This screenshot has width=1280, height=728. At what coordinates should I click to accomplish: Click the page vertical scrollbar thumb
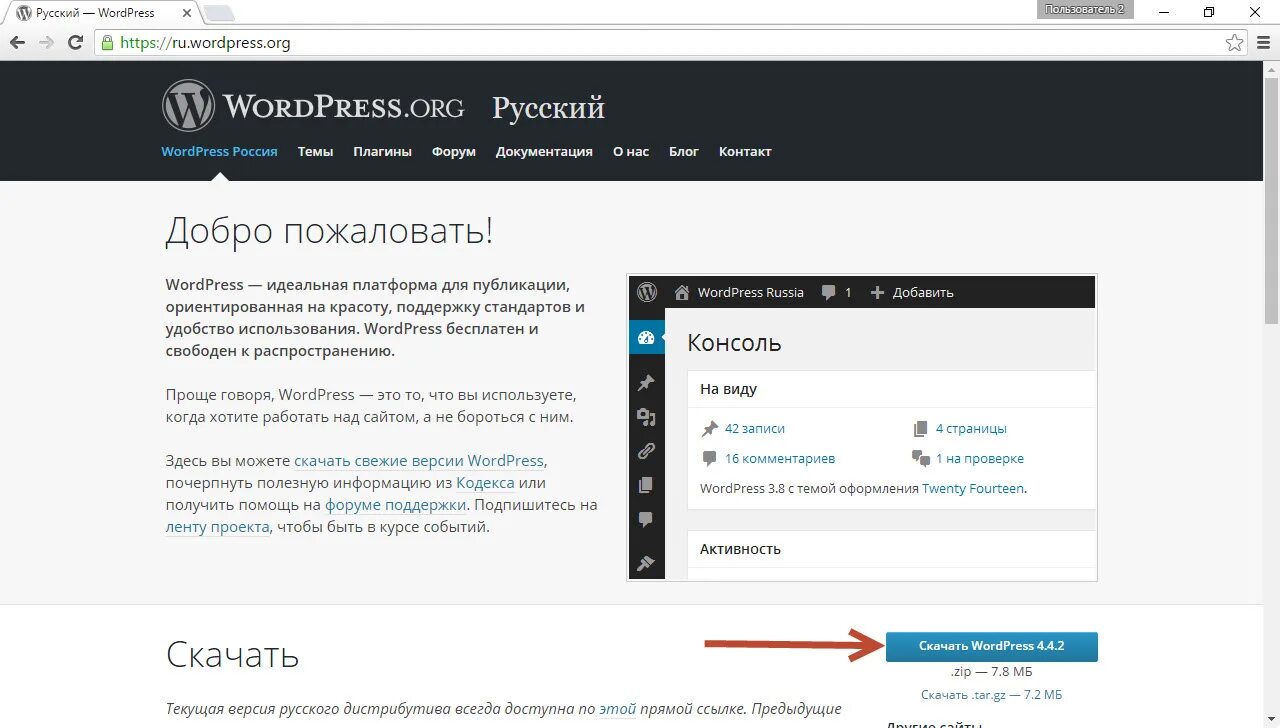pyautogui.click(x=1271, y=200)
